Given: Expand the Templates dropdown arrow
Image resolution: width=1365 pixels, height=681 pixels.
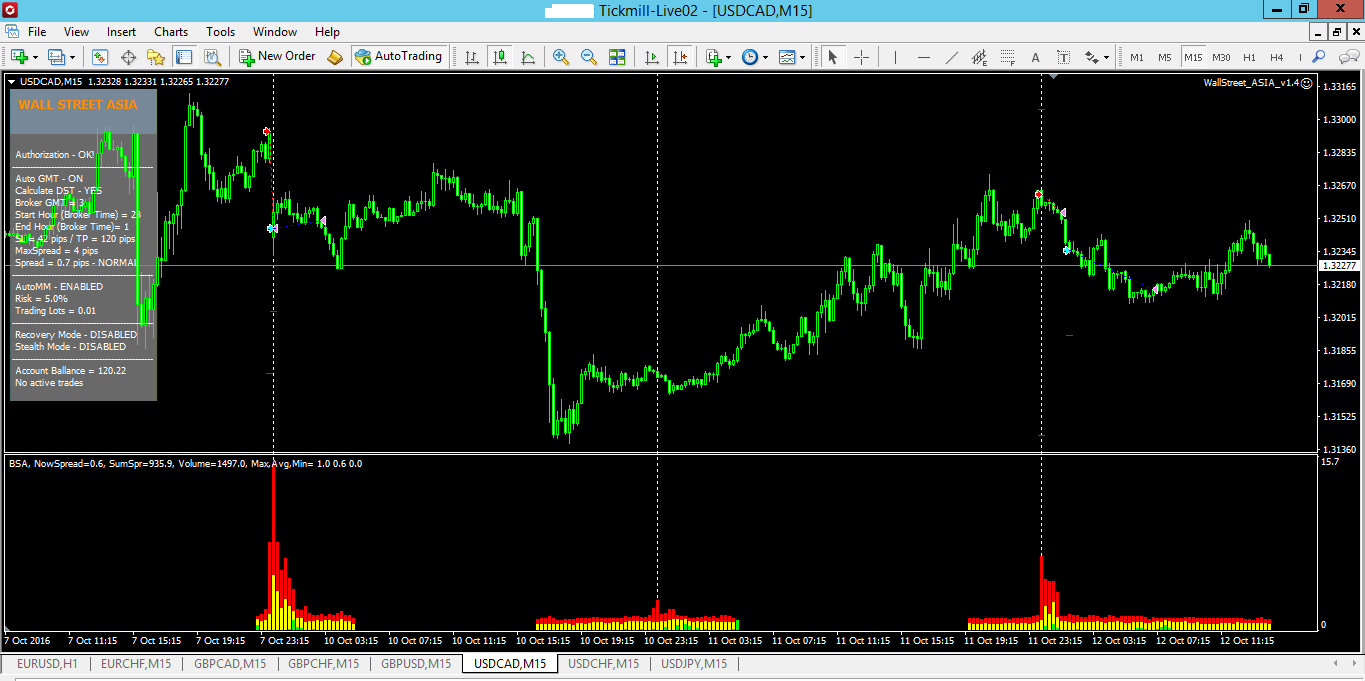Looking at the screenshot, I should (803, 57).
